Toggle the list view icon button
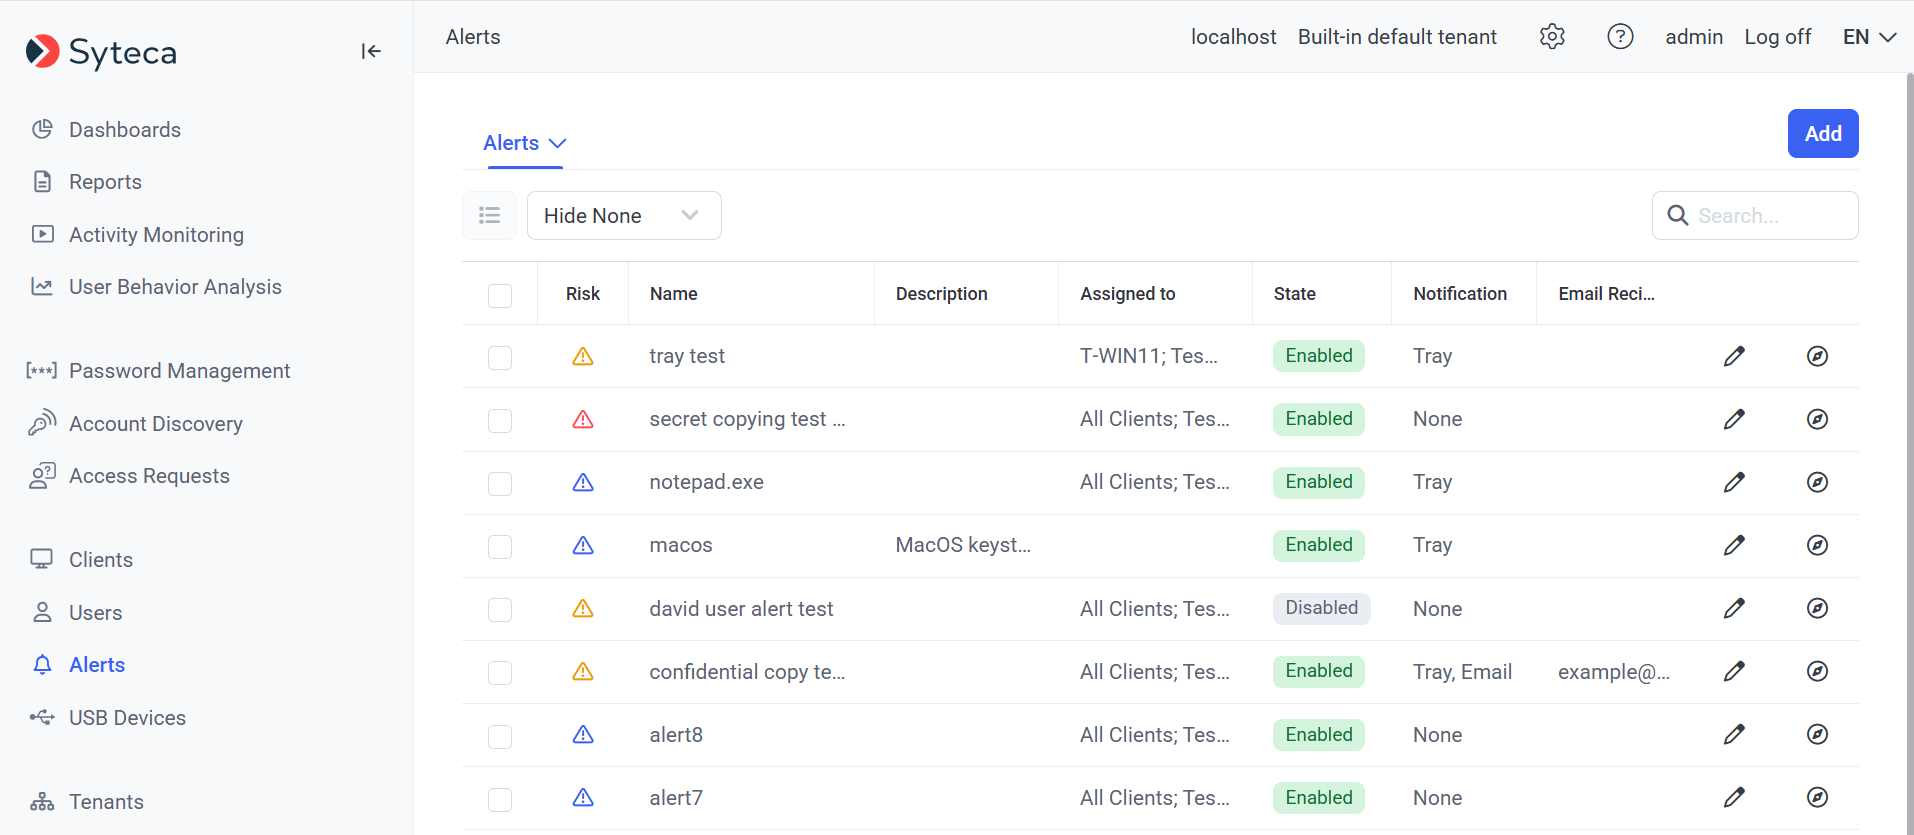 [x=489, y=215]
